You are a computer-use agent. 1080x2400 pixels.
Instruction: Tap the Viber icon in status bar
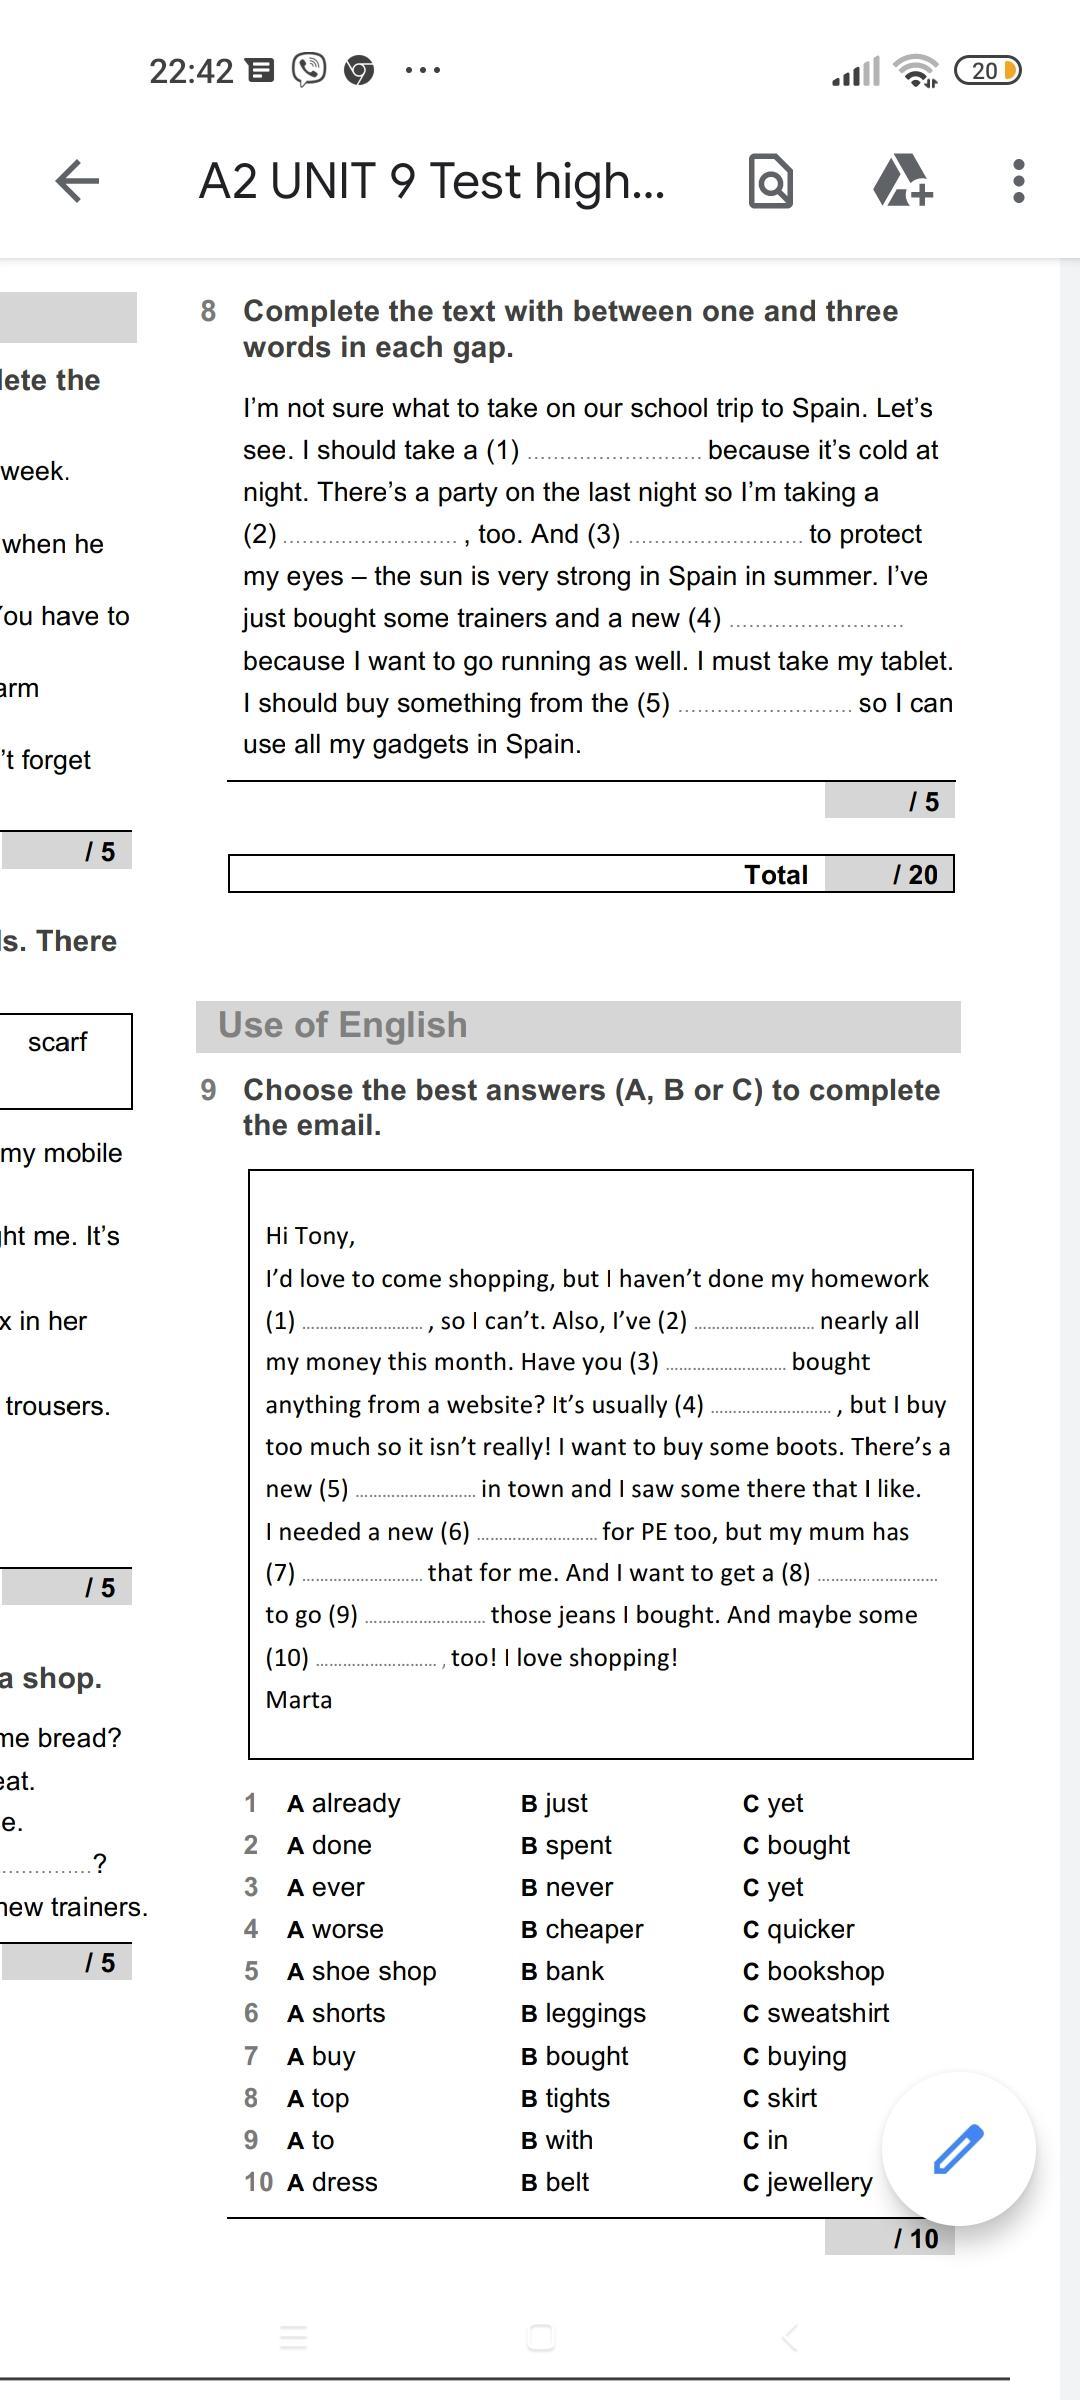click(309, 70)
